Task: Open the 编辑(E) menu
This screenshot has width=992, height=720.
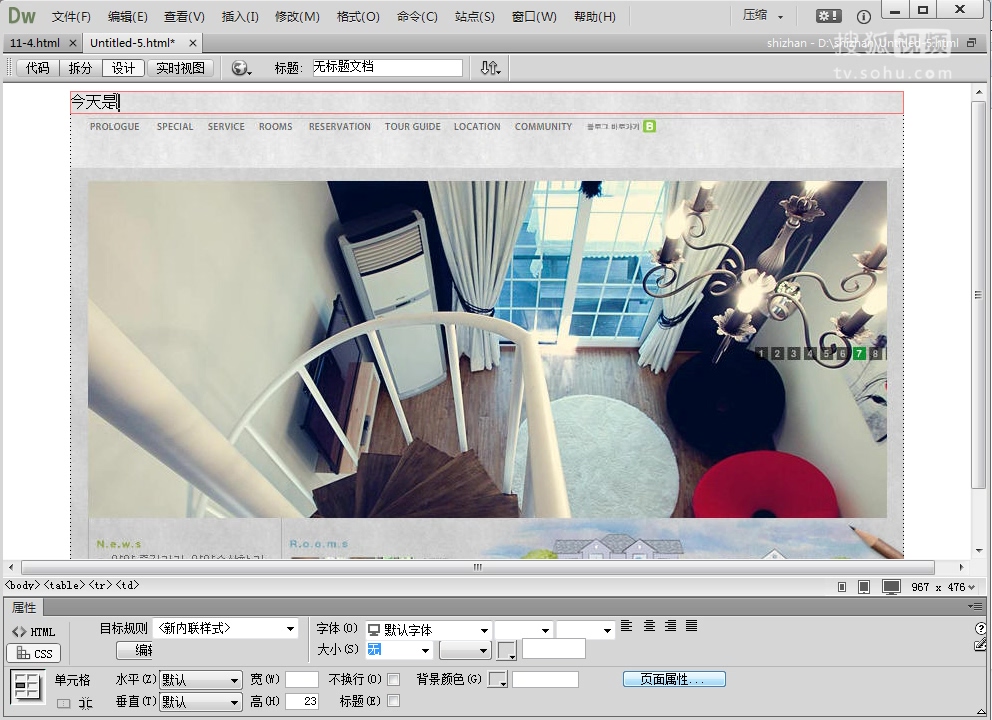Action: pyautogui.click(x=128, y=16)
